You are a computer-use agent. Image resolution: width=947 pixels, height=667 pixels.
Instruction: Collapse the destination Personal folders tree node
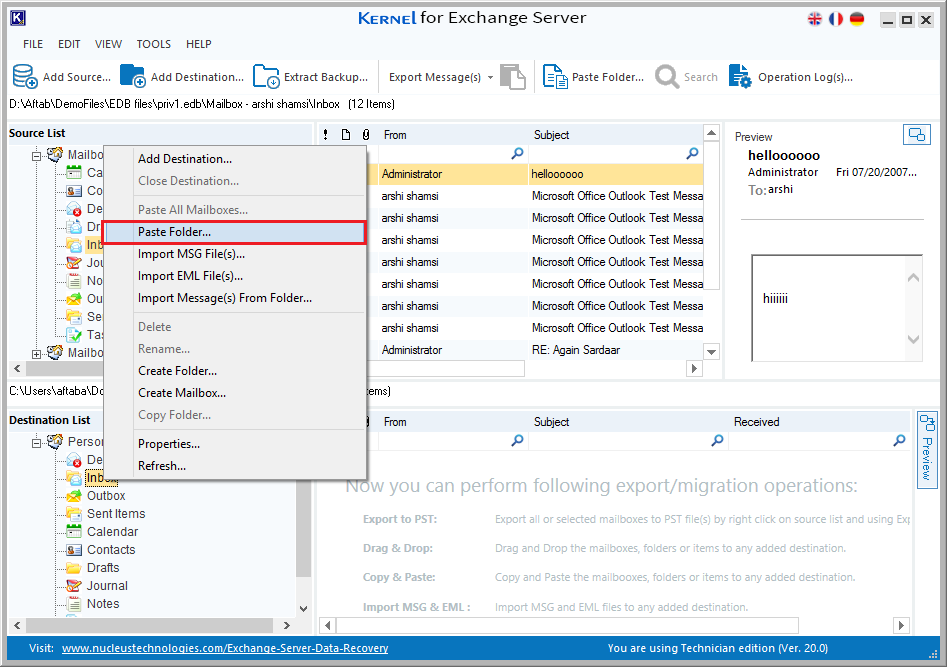[36, 443]
